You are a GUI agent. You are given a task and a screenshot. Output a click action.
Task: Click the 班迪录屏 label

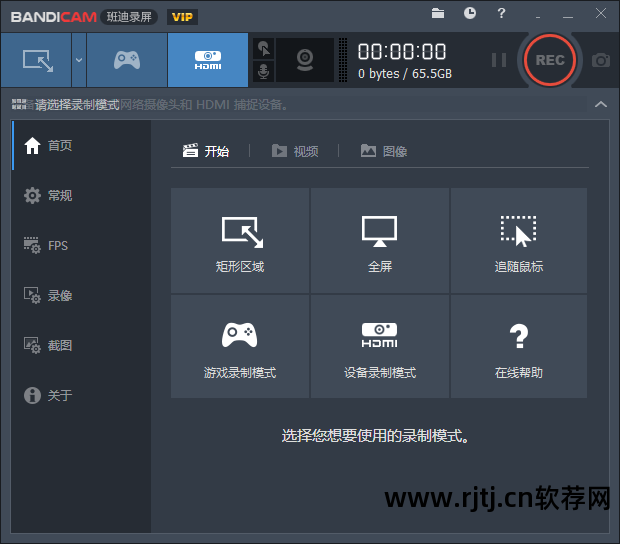[x=129, y=17]
